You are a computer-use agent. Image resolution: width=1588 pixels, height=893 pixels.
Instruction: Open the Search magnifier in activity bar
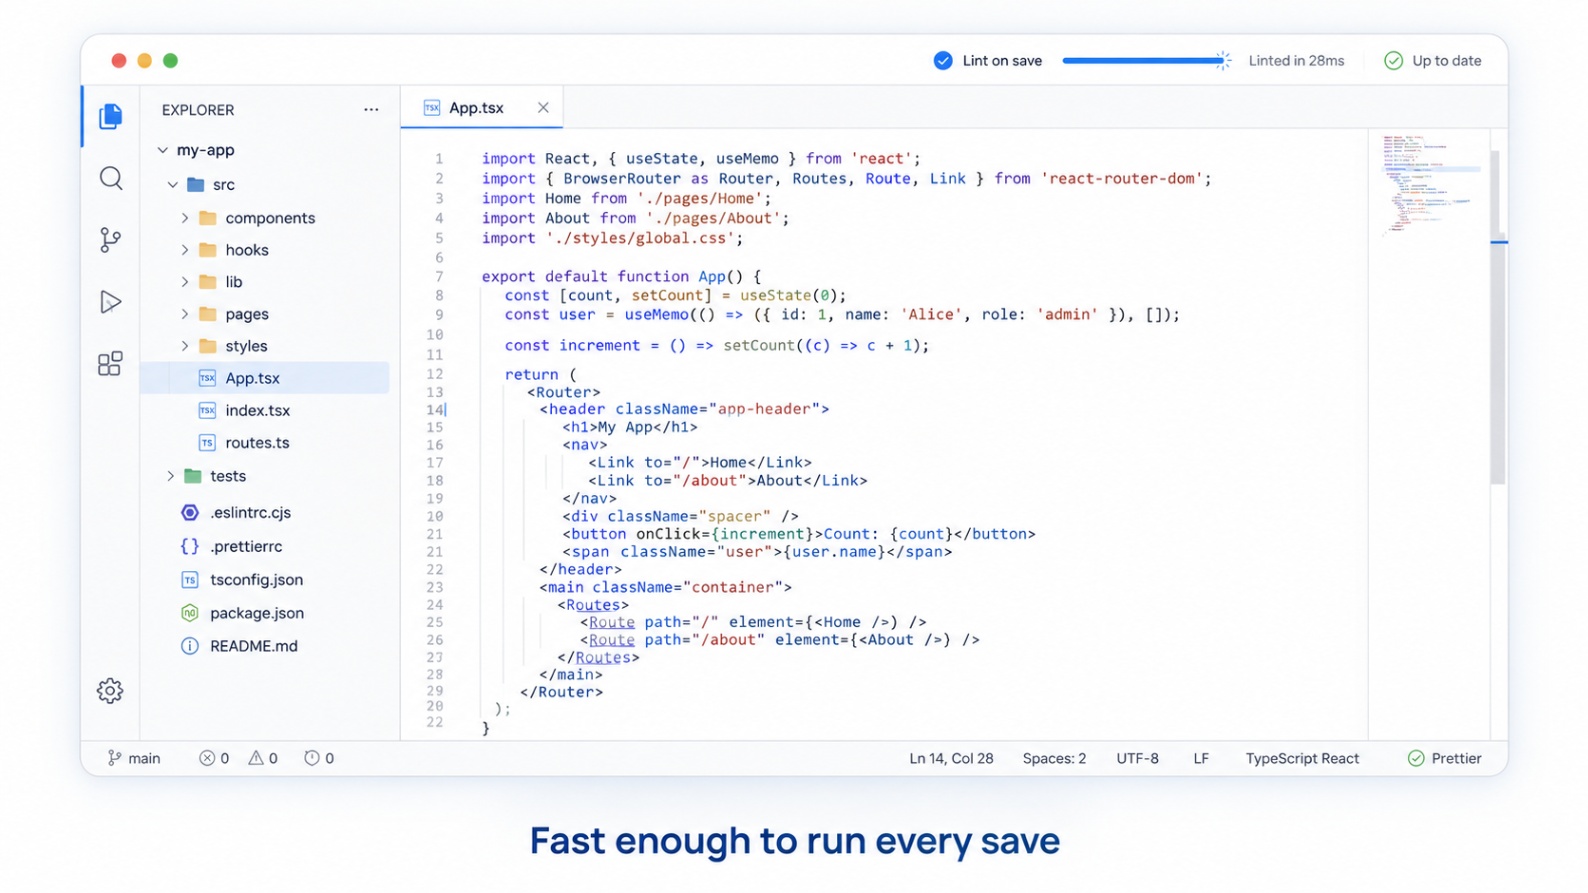111,178
